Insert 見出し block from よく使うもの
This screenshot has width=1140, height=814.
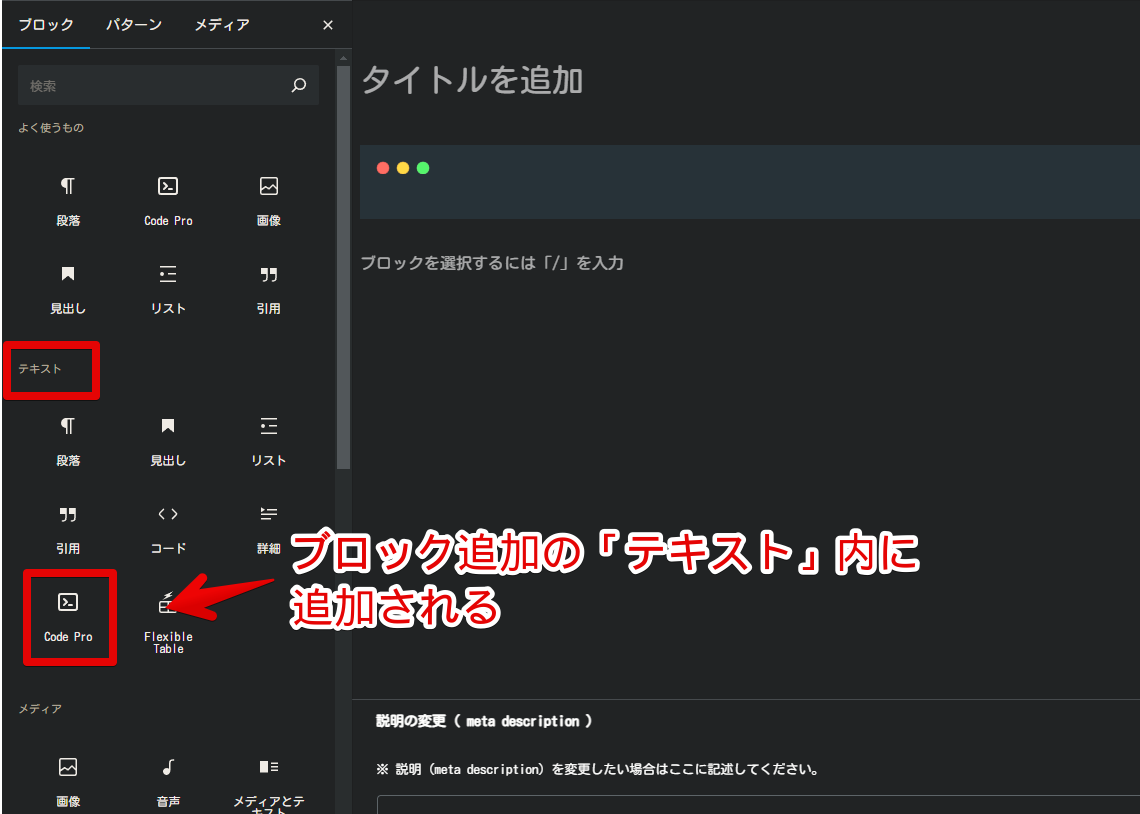point(68,289)
